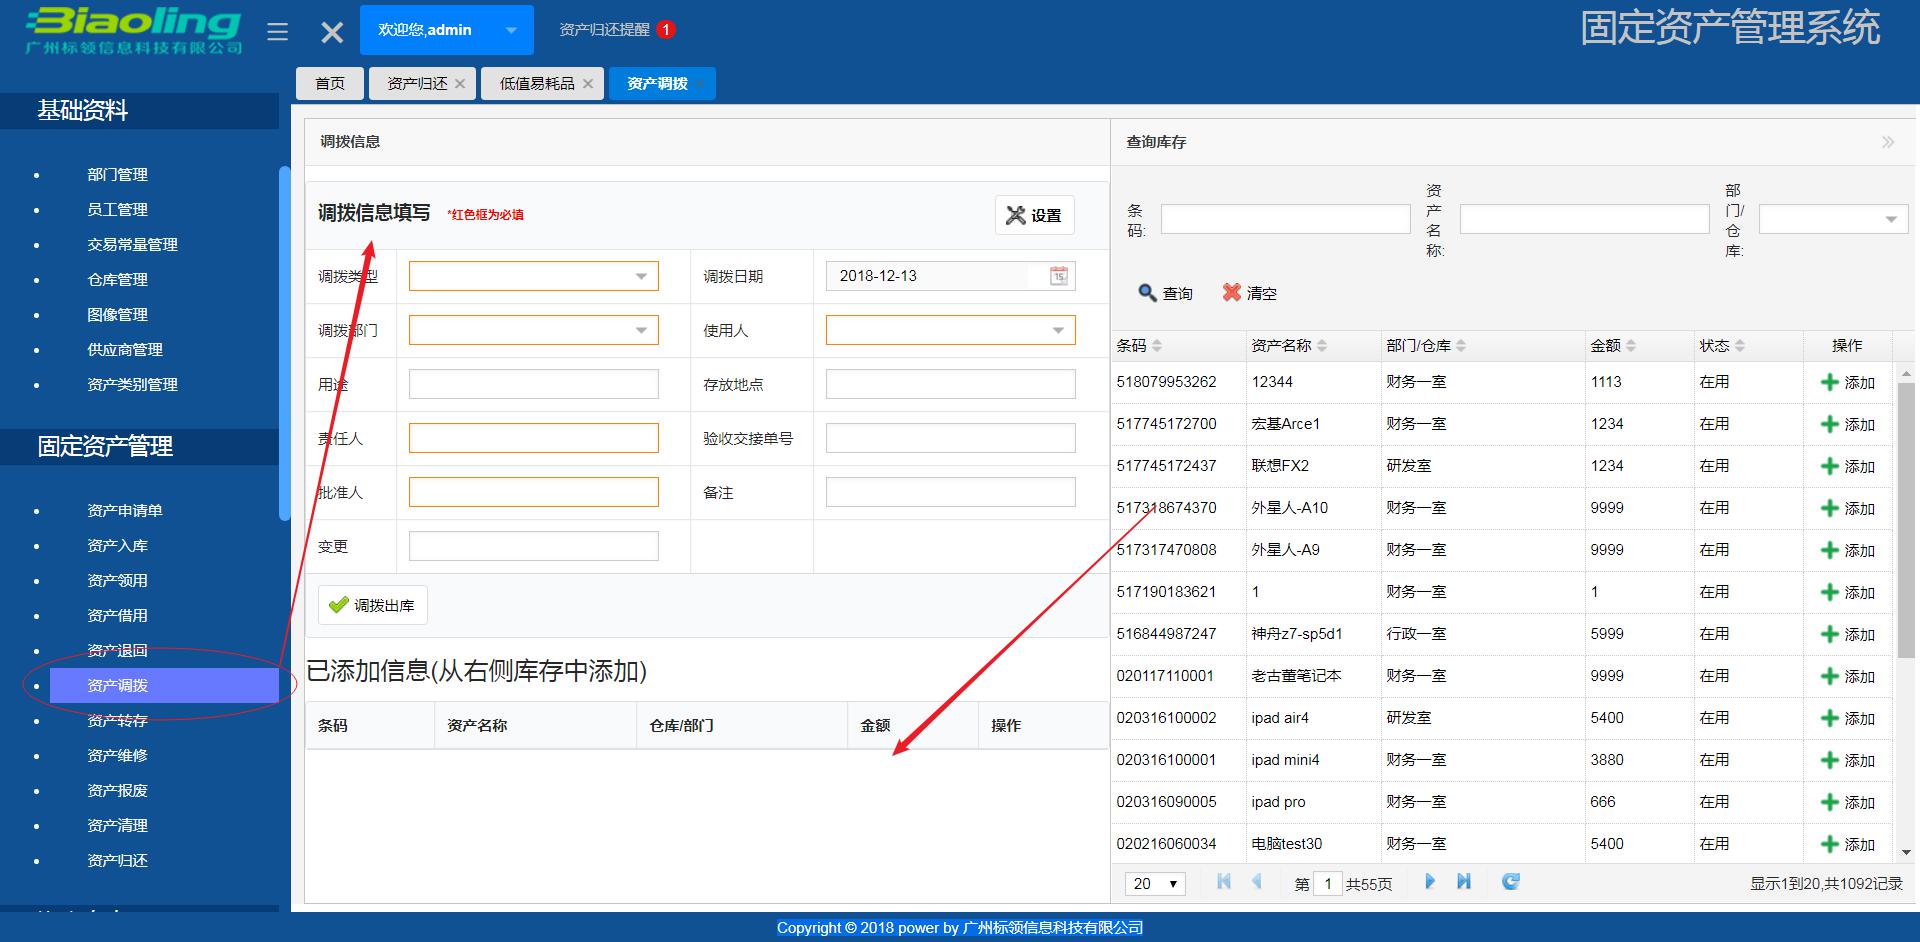Screen dimensions: 1920x942
Task: Click the 清空 red clear icon
Action: coord(1232,293)
